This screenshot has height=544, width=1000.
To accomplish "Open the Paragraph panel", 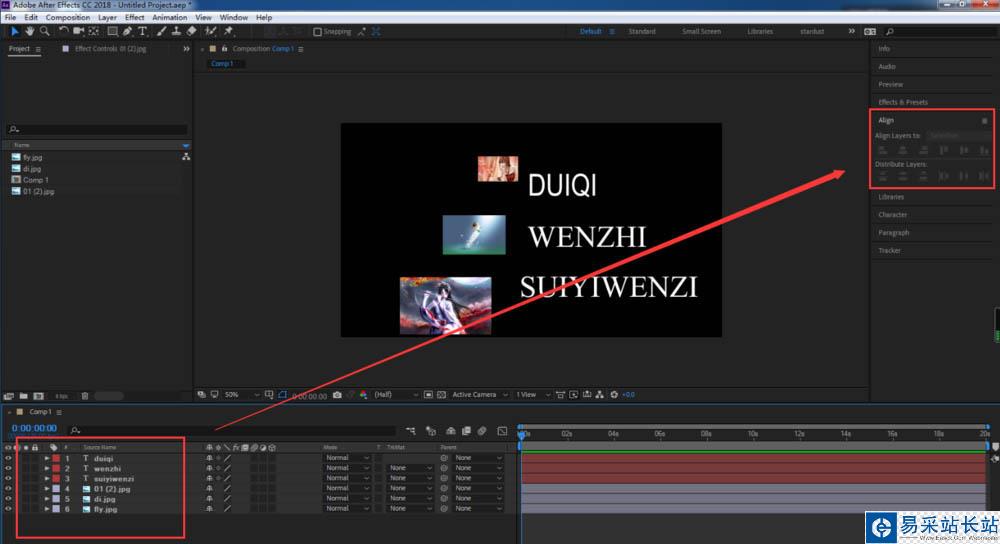I will pos(893,233).
